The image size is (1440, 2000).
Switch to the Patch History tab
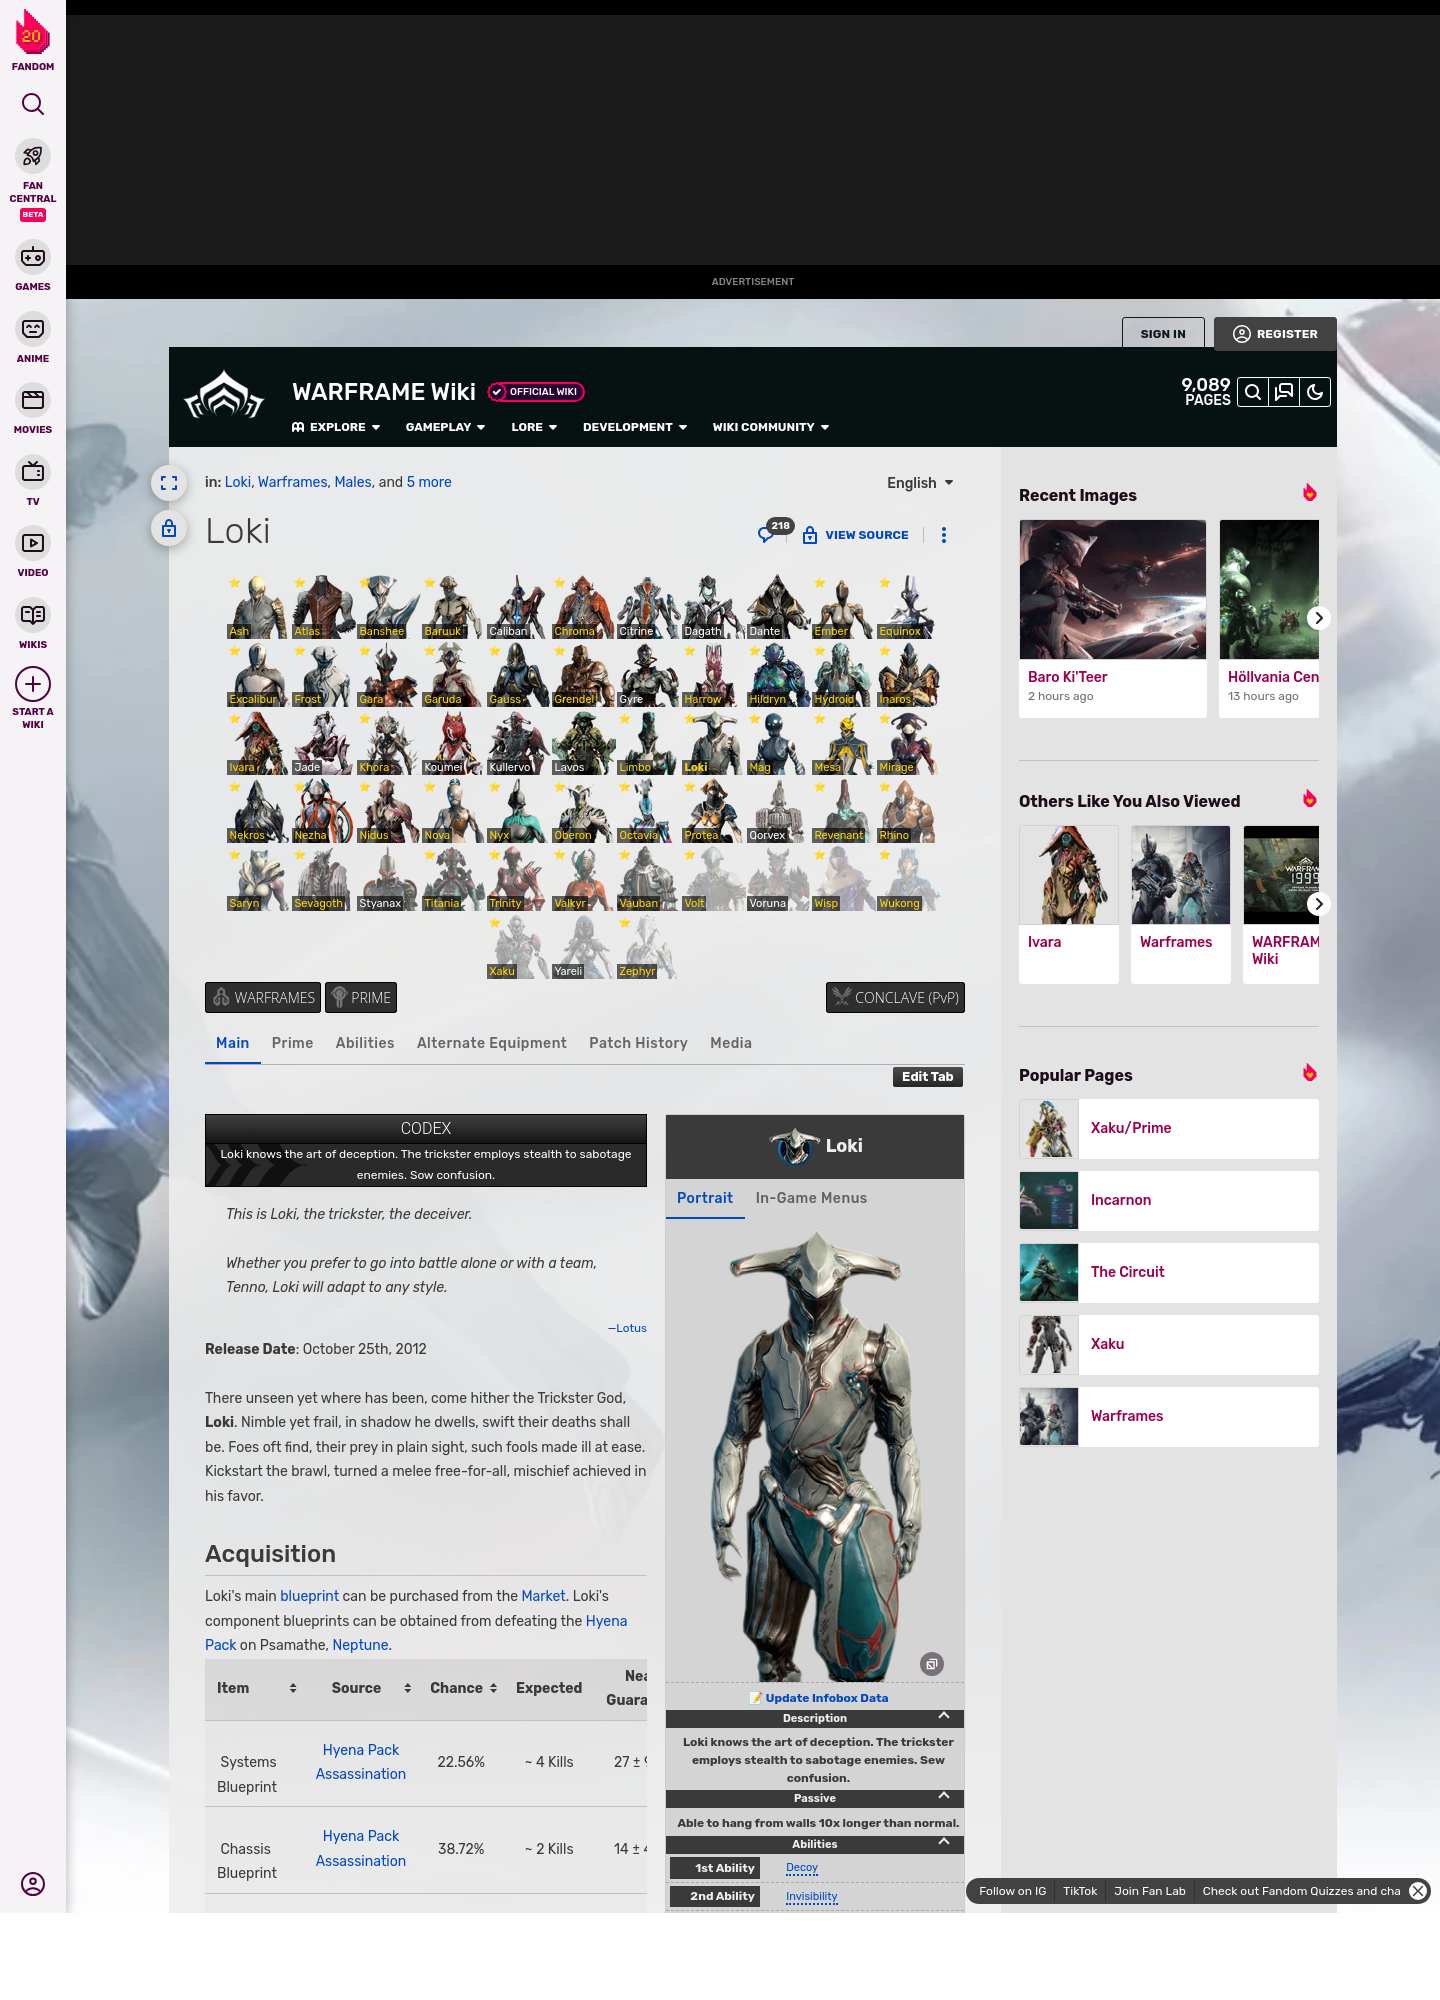point(638,1043)
